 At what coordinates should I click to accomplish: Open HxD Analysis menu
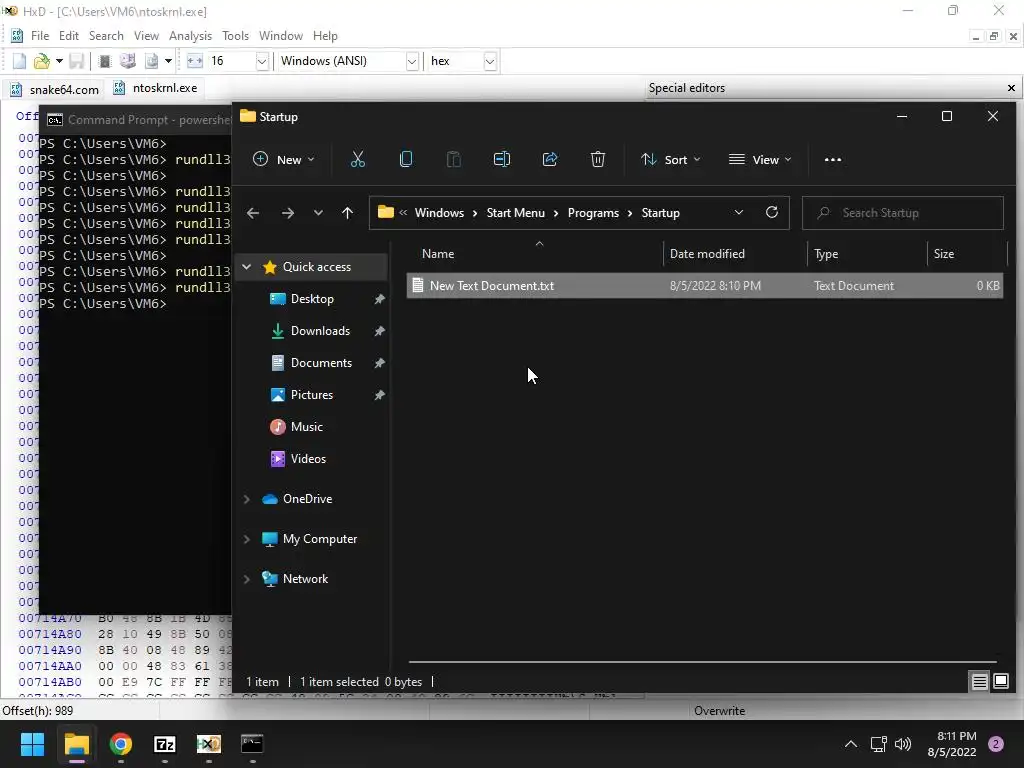click(x=190, y=36)
